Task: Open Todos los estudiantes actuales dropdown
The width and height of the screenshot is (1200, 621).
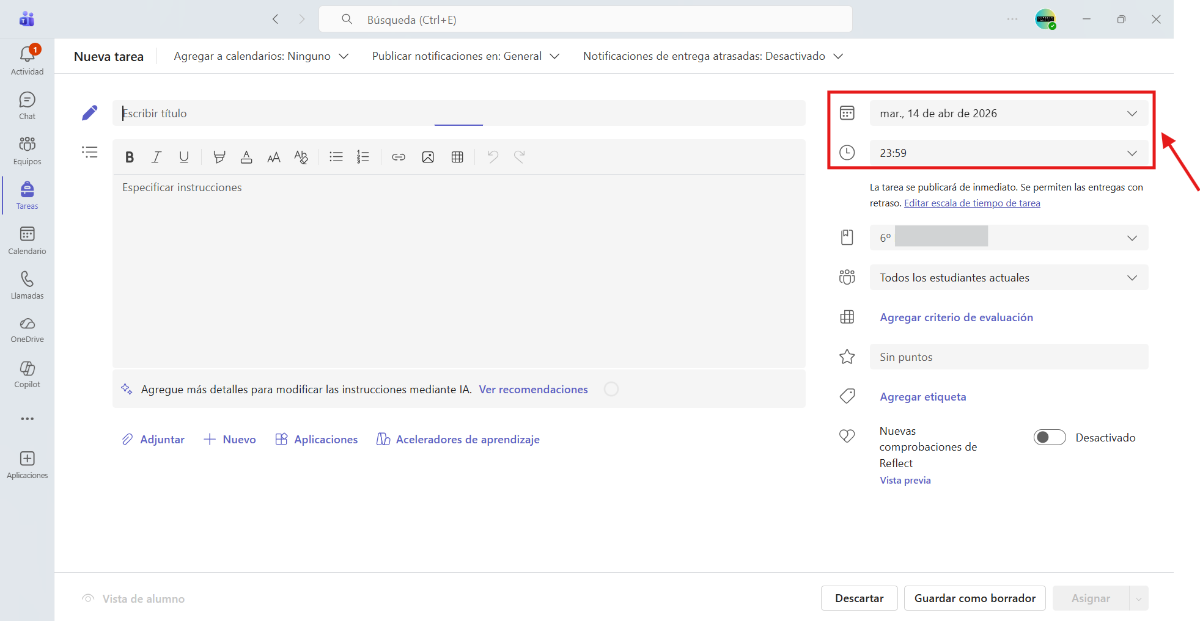Action: 1009,278
